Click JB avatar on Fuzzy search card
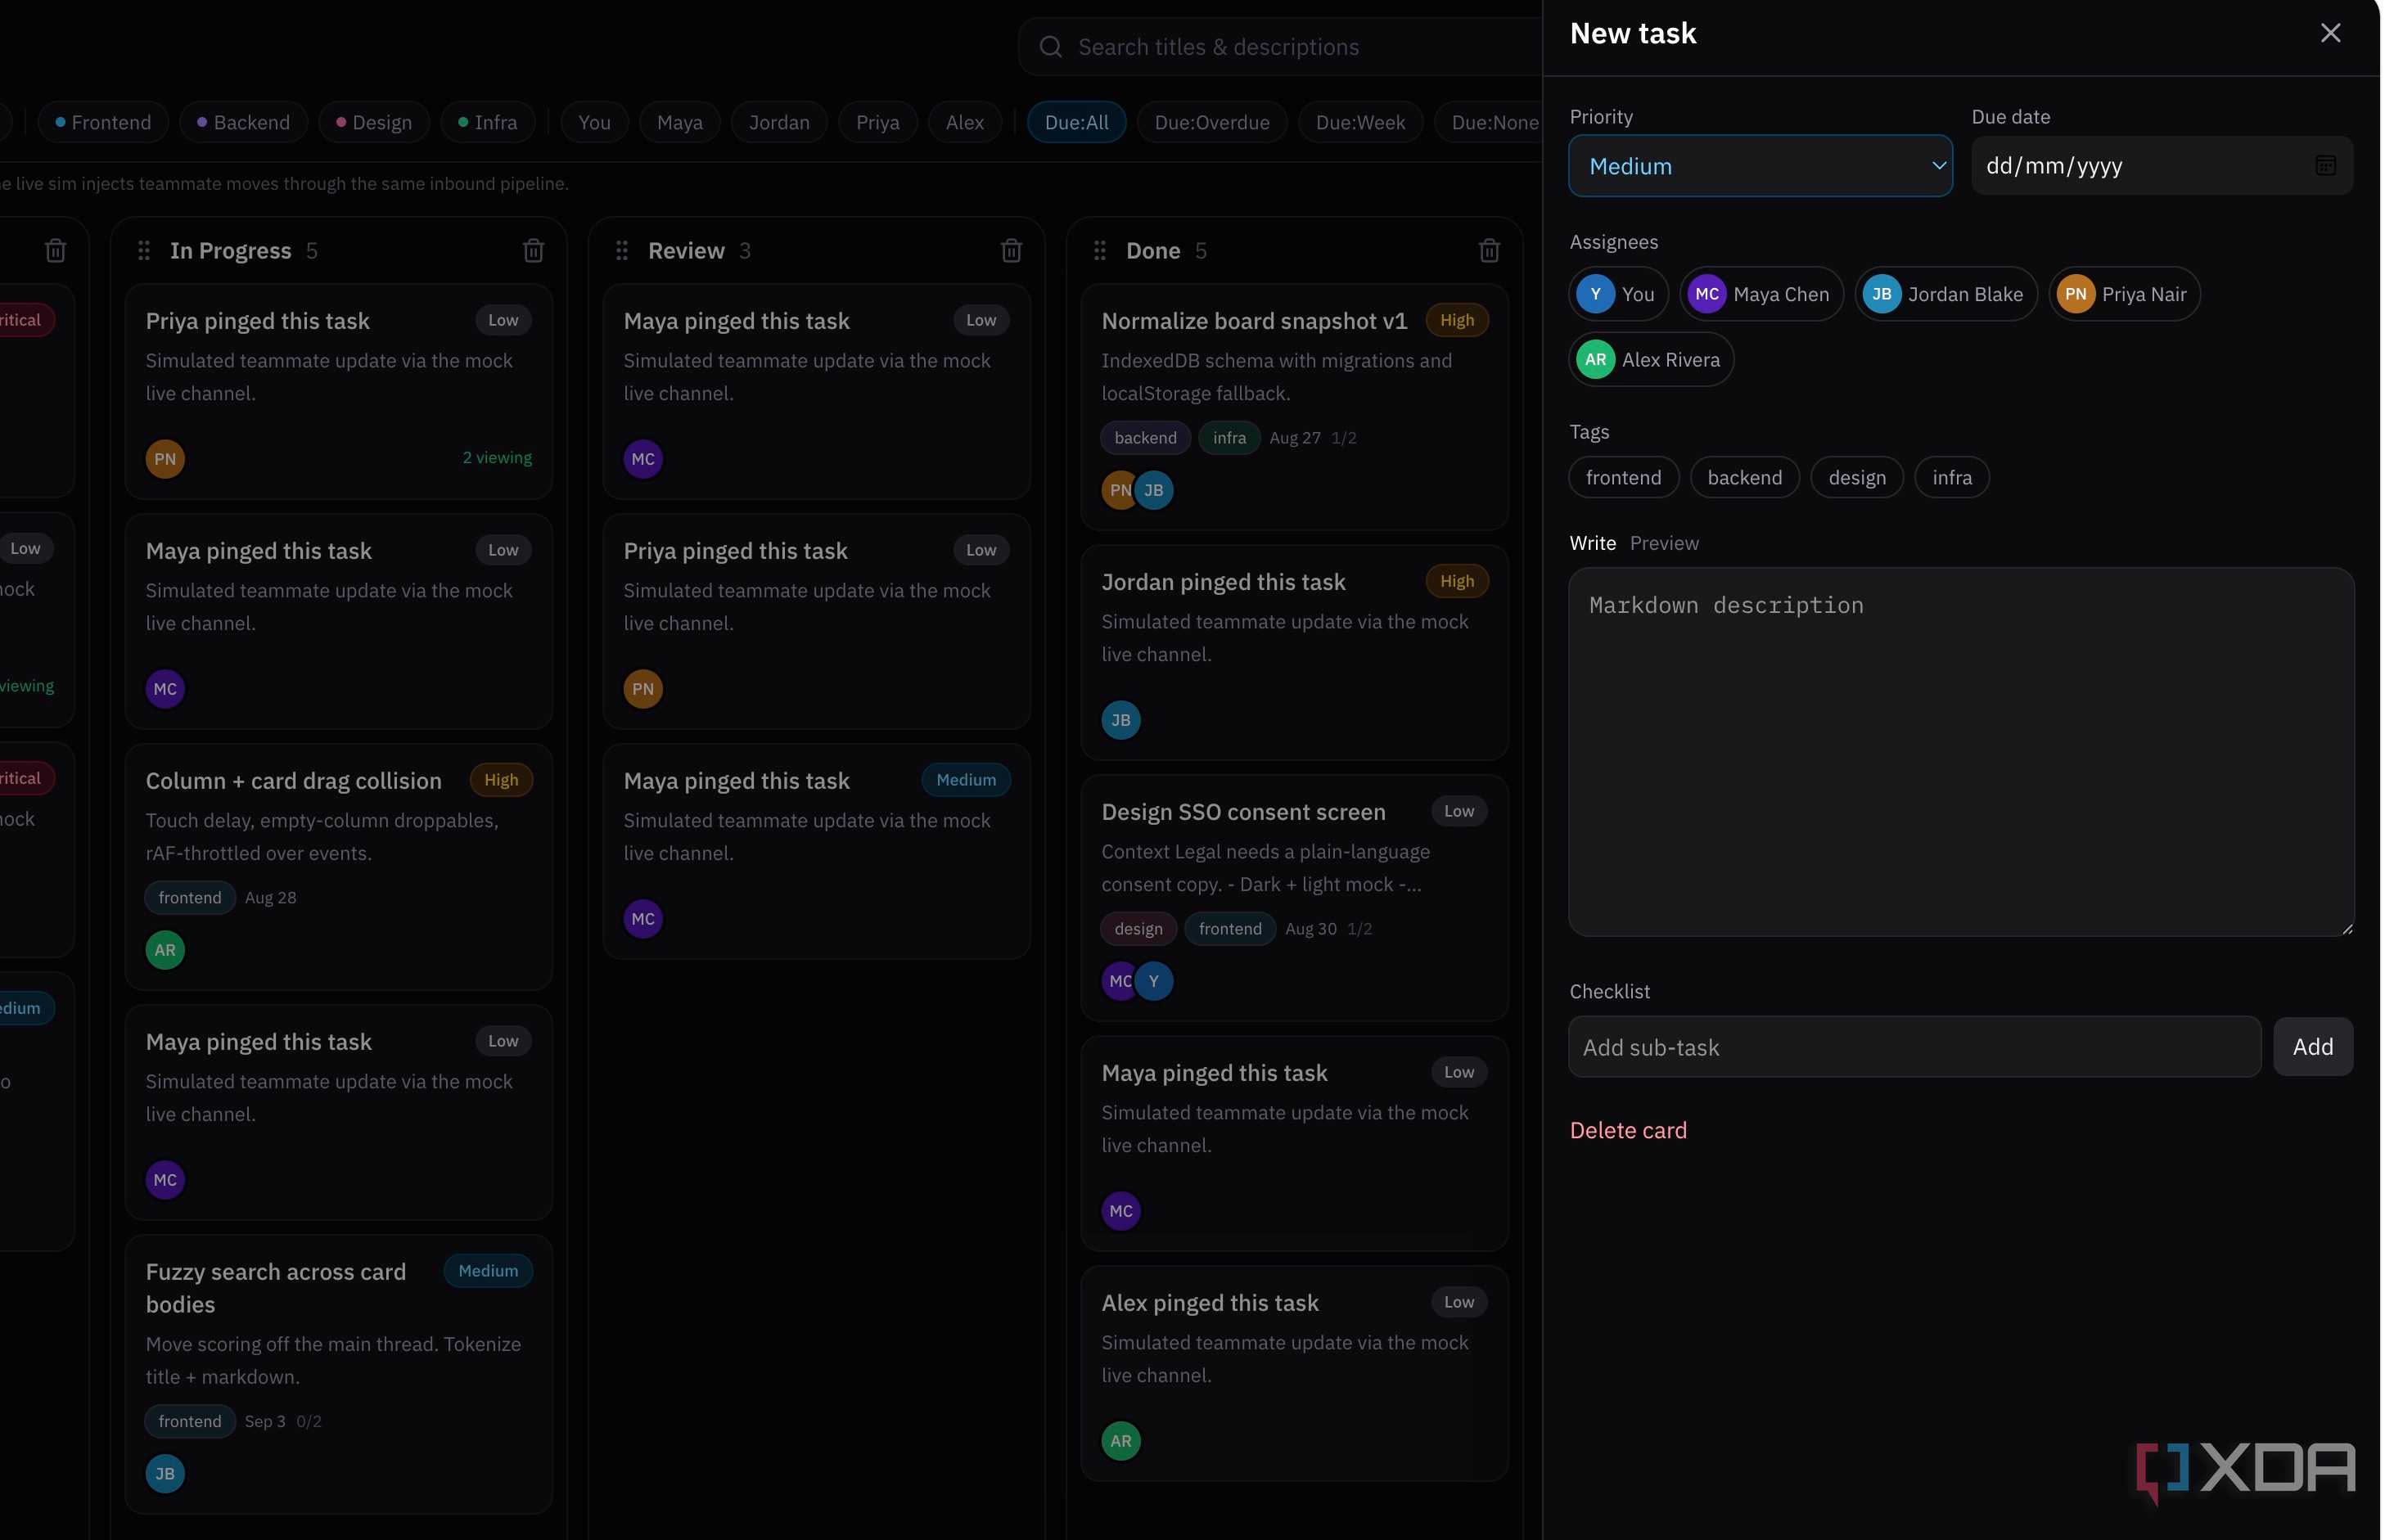2385x1540 pixels. (165, 1474)
